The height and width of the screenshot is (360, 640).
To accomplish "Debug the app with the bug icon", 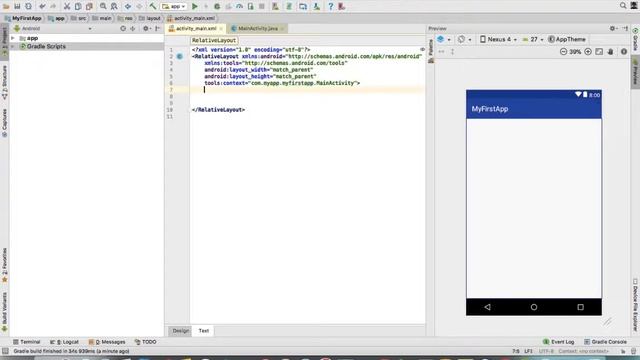I will 217,6.
